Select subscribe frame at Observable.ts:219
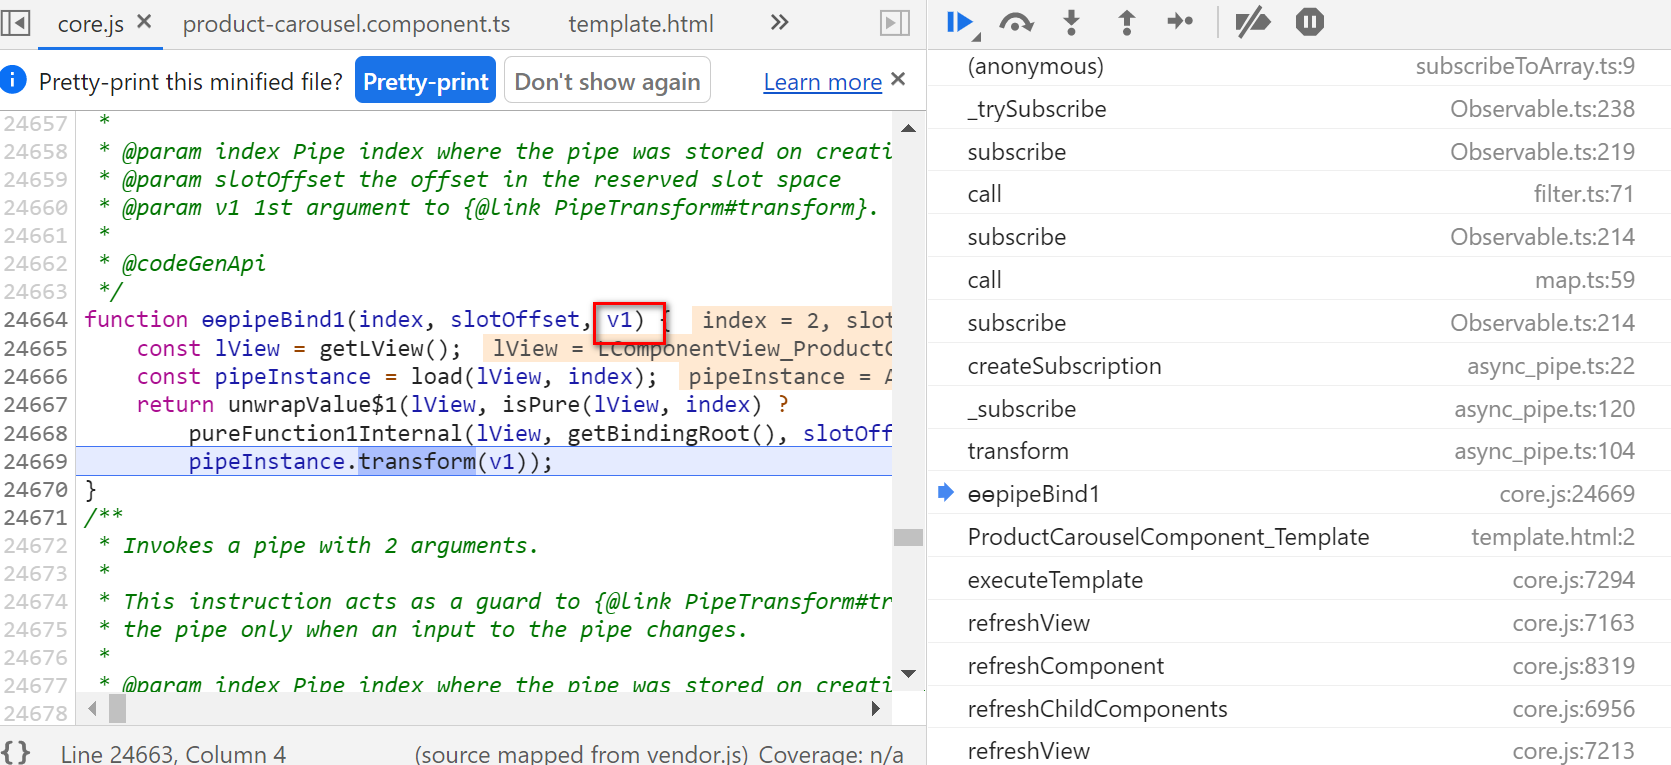The width and height of the screenshot is (1671, 765). coord(1300,152)
